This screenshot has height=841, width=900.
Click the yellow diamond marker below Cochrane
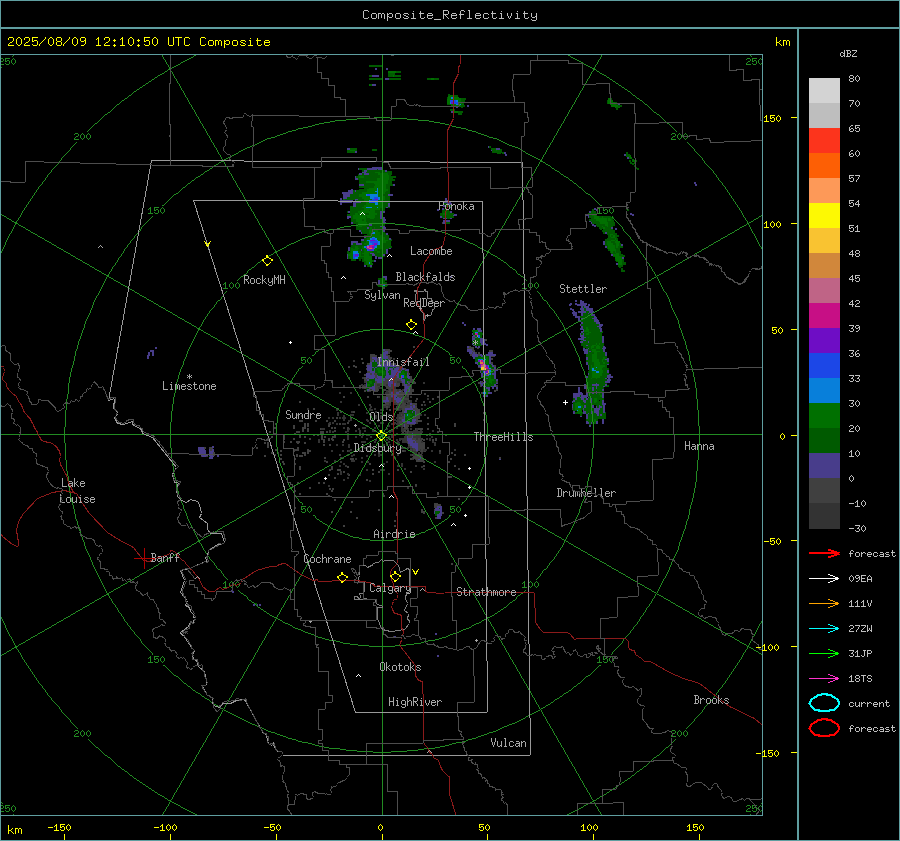click(342, 578)
